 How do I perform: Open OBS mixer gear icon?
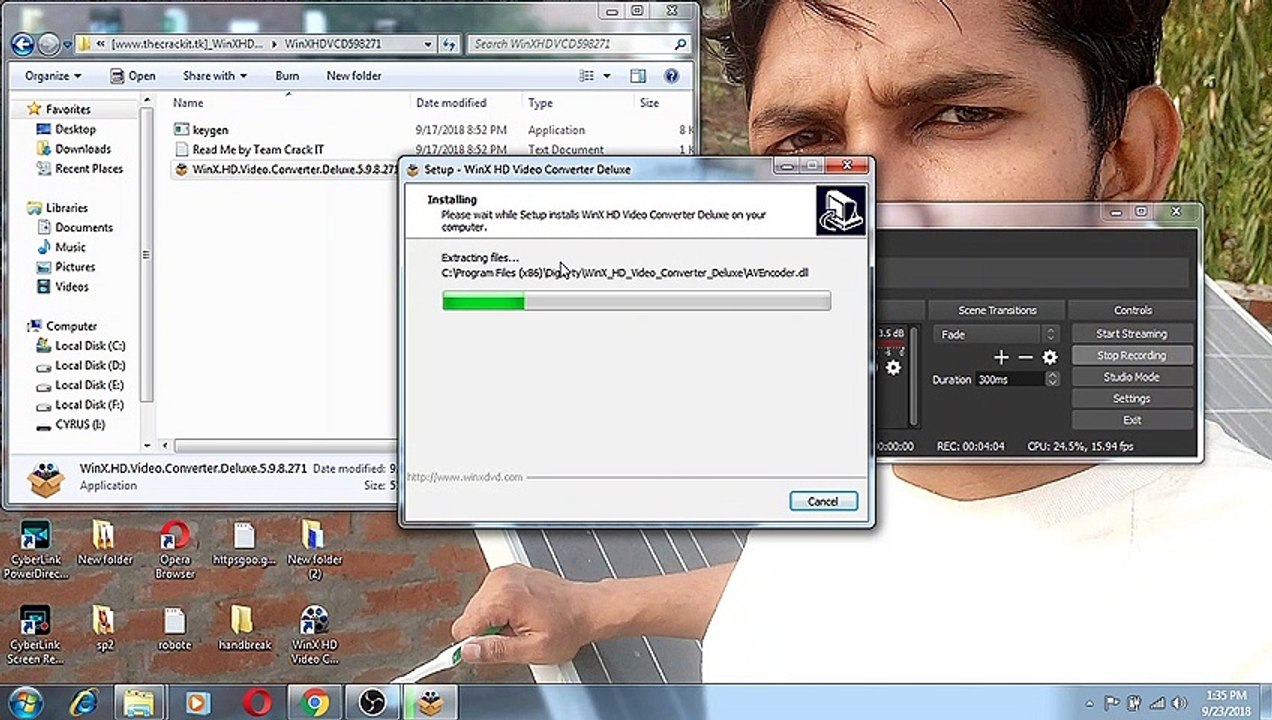coord(893,368)
